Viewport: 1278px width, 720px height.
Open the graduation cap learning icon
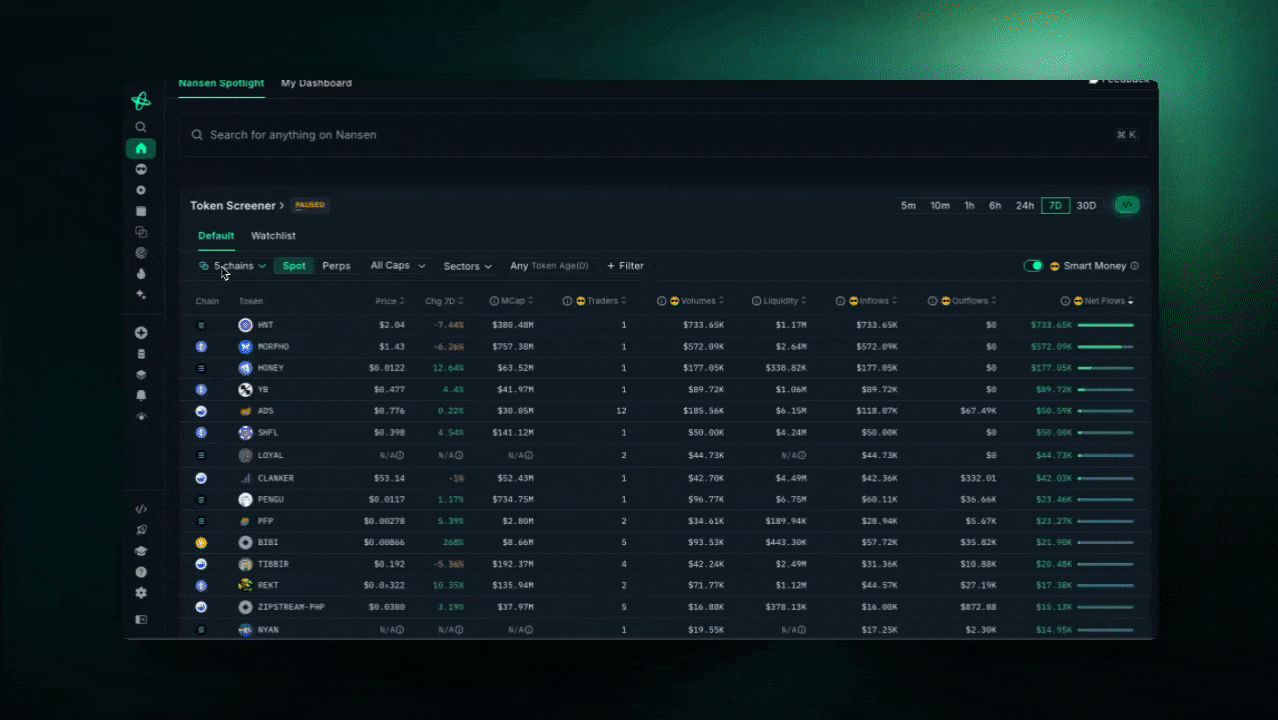(x=141, y=551)
